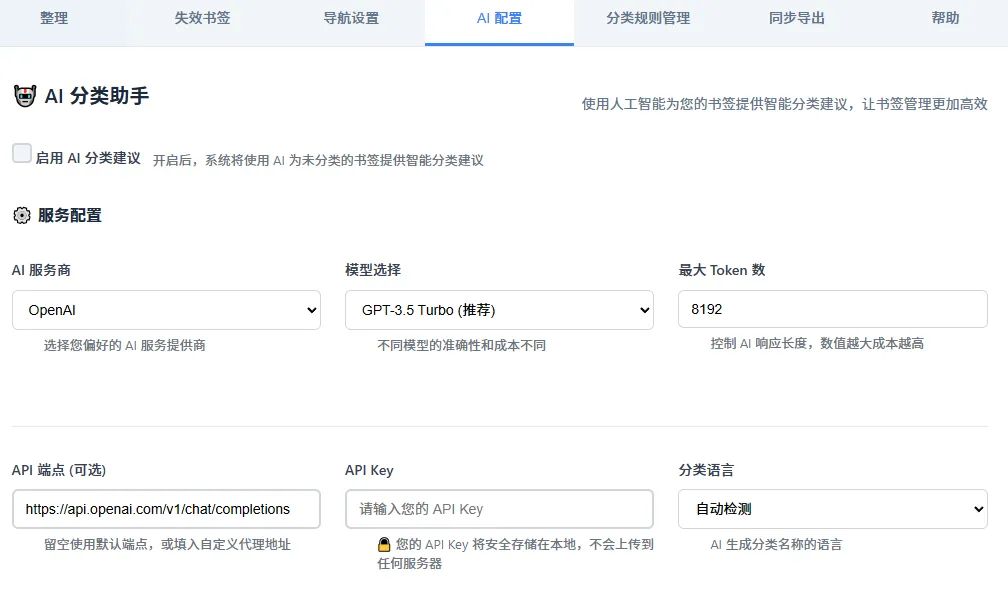The height and width of the screenshot is (594, 1008).
Task: Click the lock icon under API Key
Action: click(x=383, y=545)
